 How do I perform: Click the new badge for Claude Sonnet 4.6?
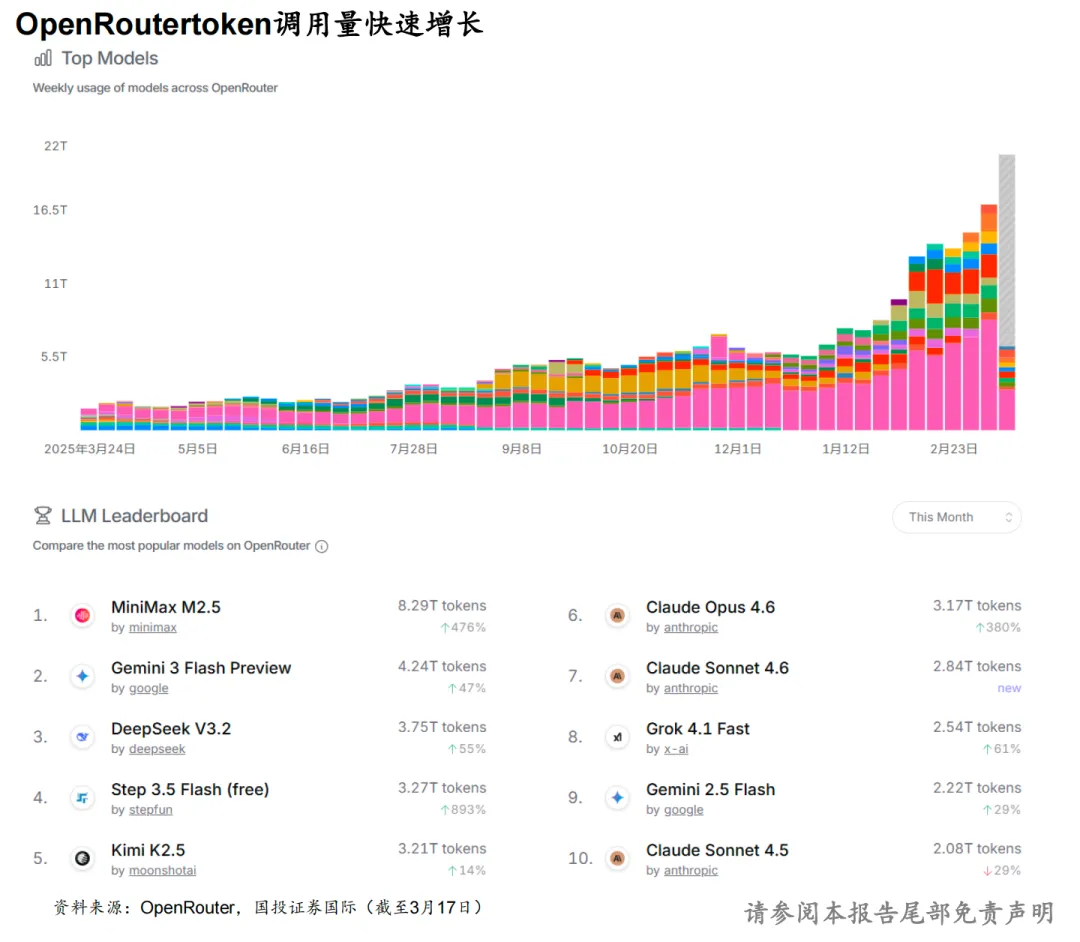1010,688
